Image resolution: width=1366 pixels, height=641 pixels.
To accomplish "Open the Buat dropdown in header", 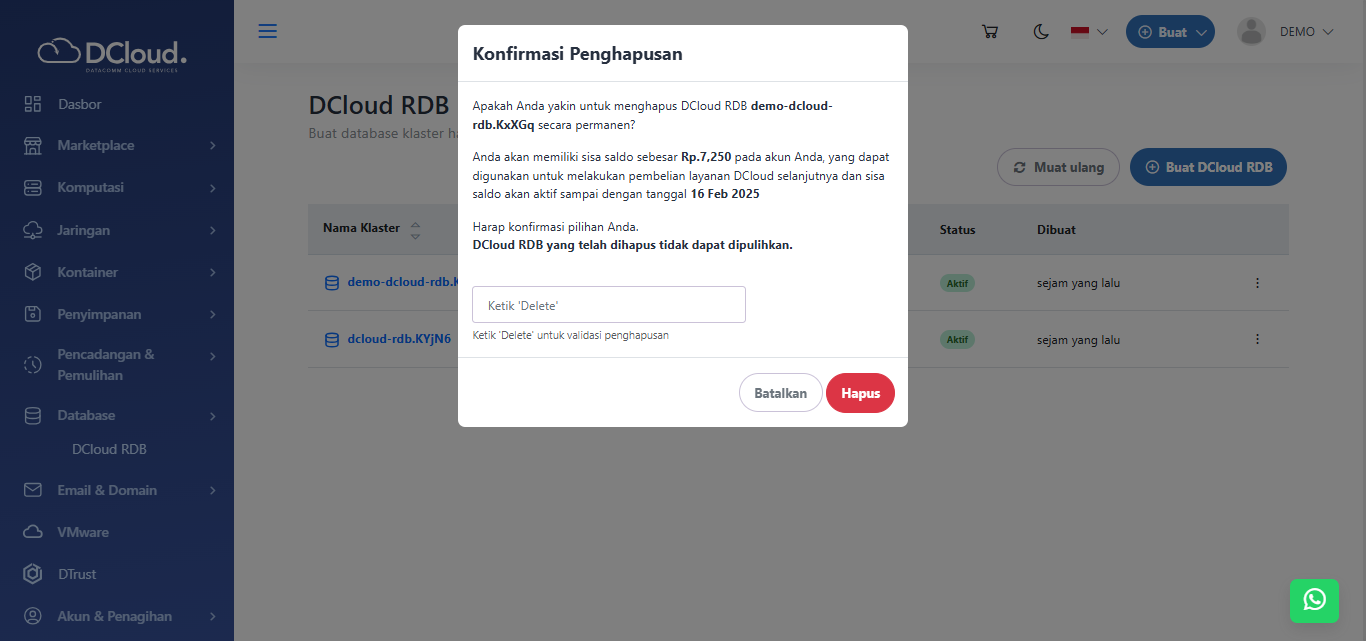I will tap(1170, 32).
